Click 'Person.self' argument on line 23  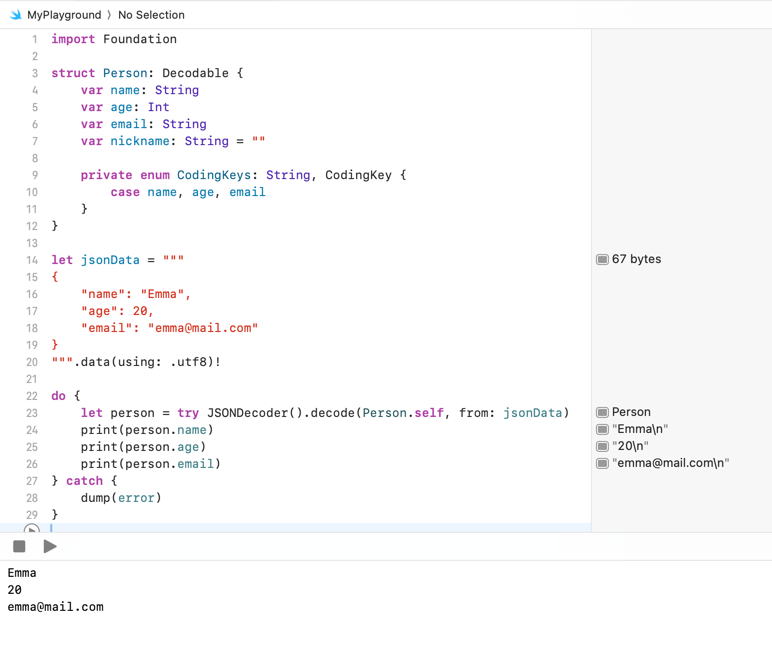403,413
